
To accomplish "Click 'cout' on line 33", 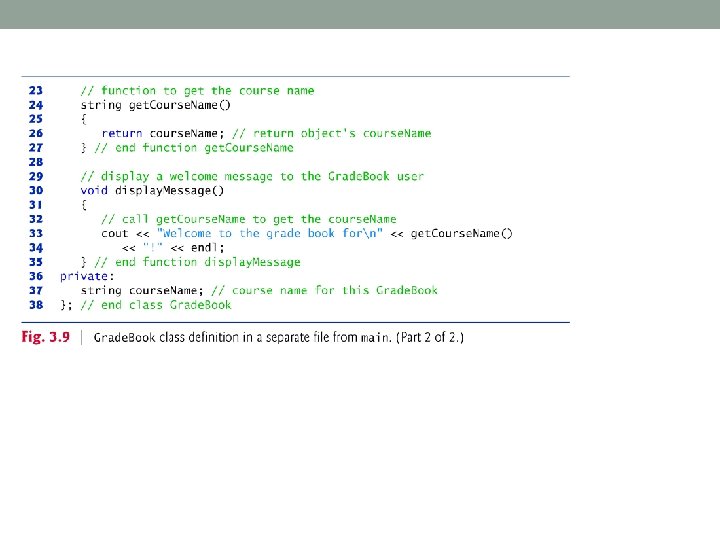I will click(x=114, y=234).
